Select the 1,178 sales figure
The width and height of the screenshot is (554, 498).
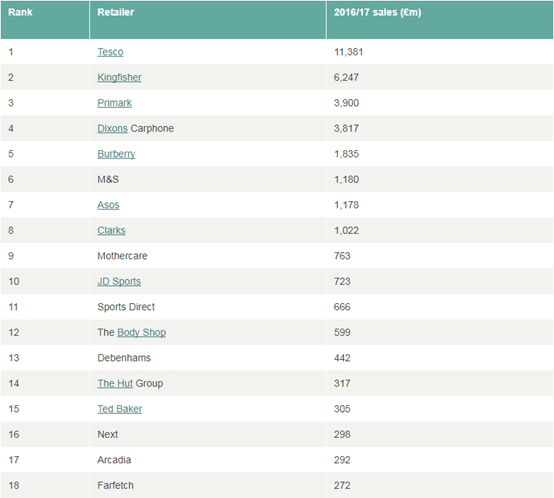346,205
